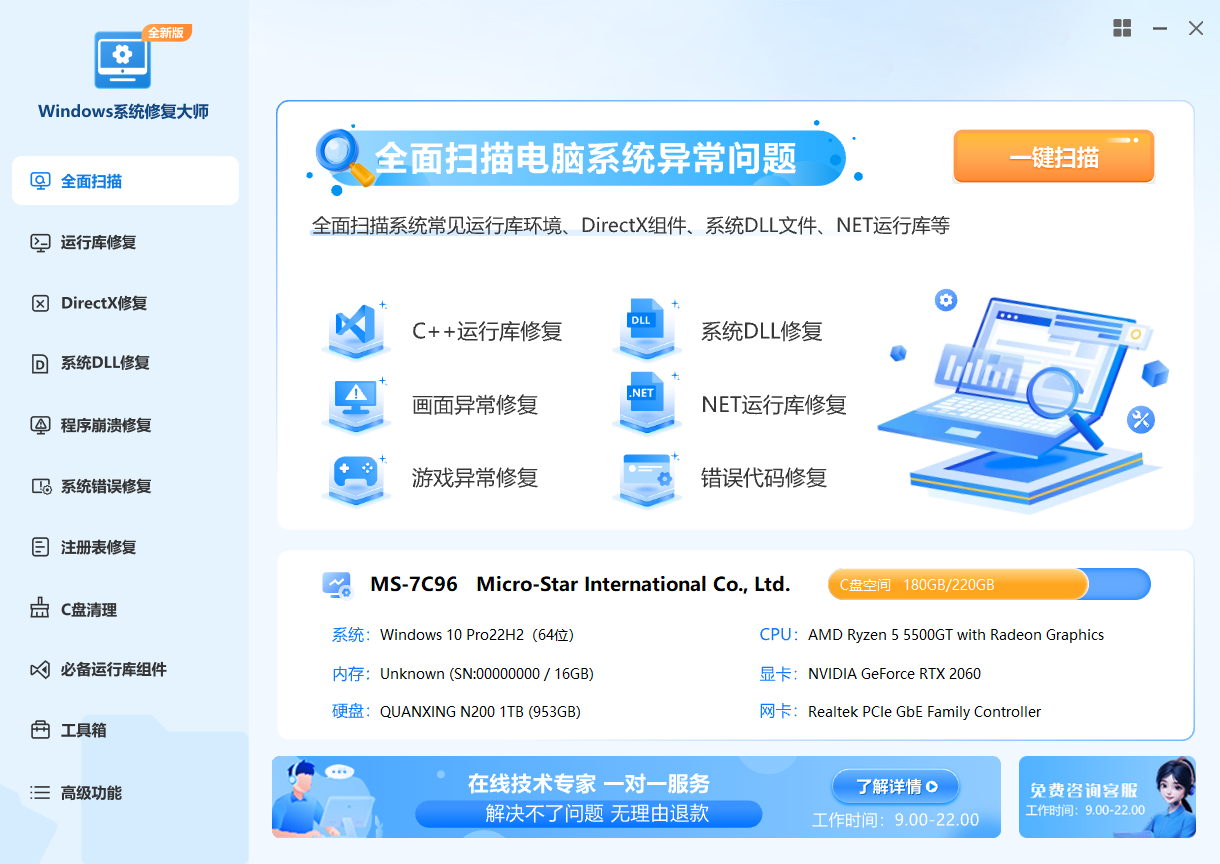
Task: Open 注册表修复 page
Action: click(125, 547)
